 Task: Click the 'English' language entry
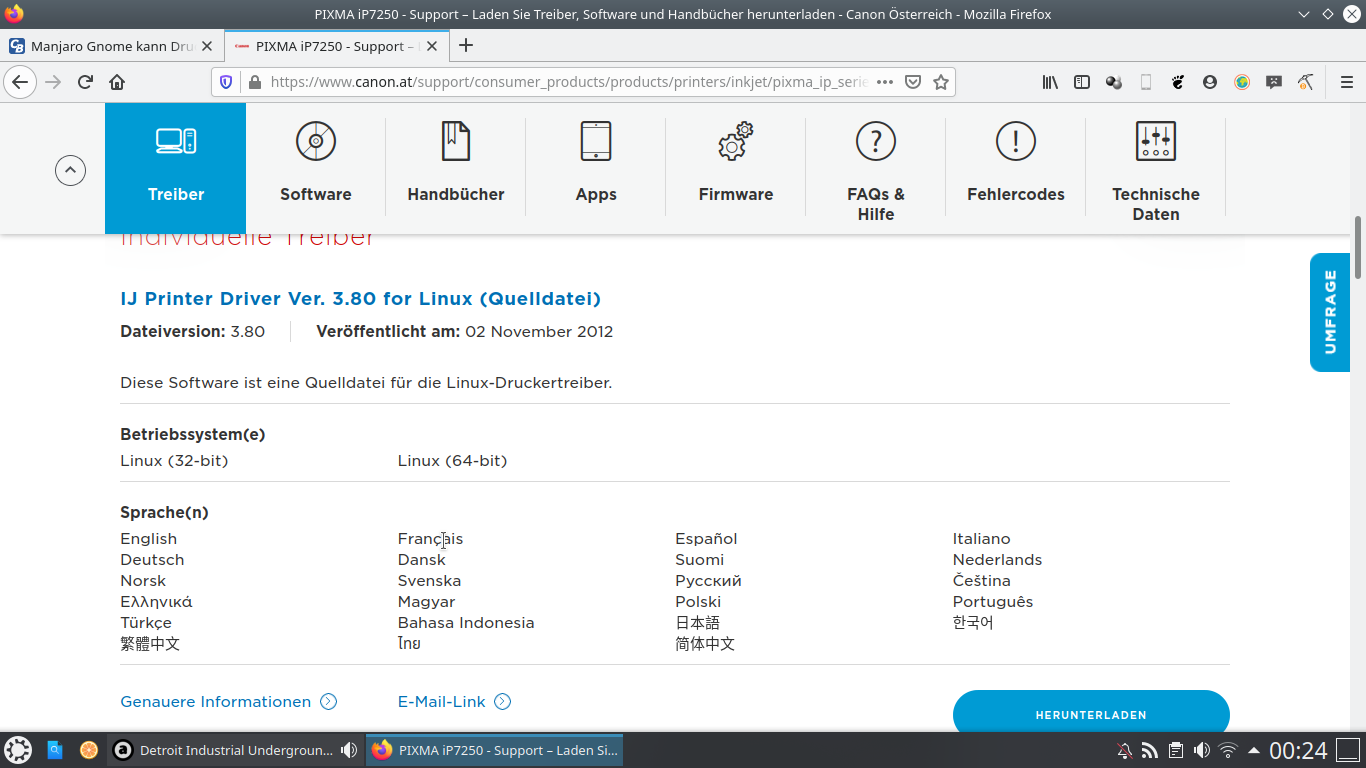pyautogui.click(x=148, y=539)
